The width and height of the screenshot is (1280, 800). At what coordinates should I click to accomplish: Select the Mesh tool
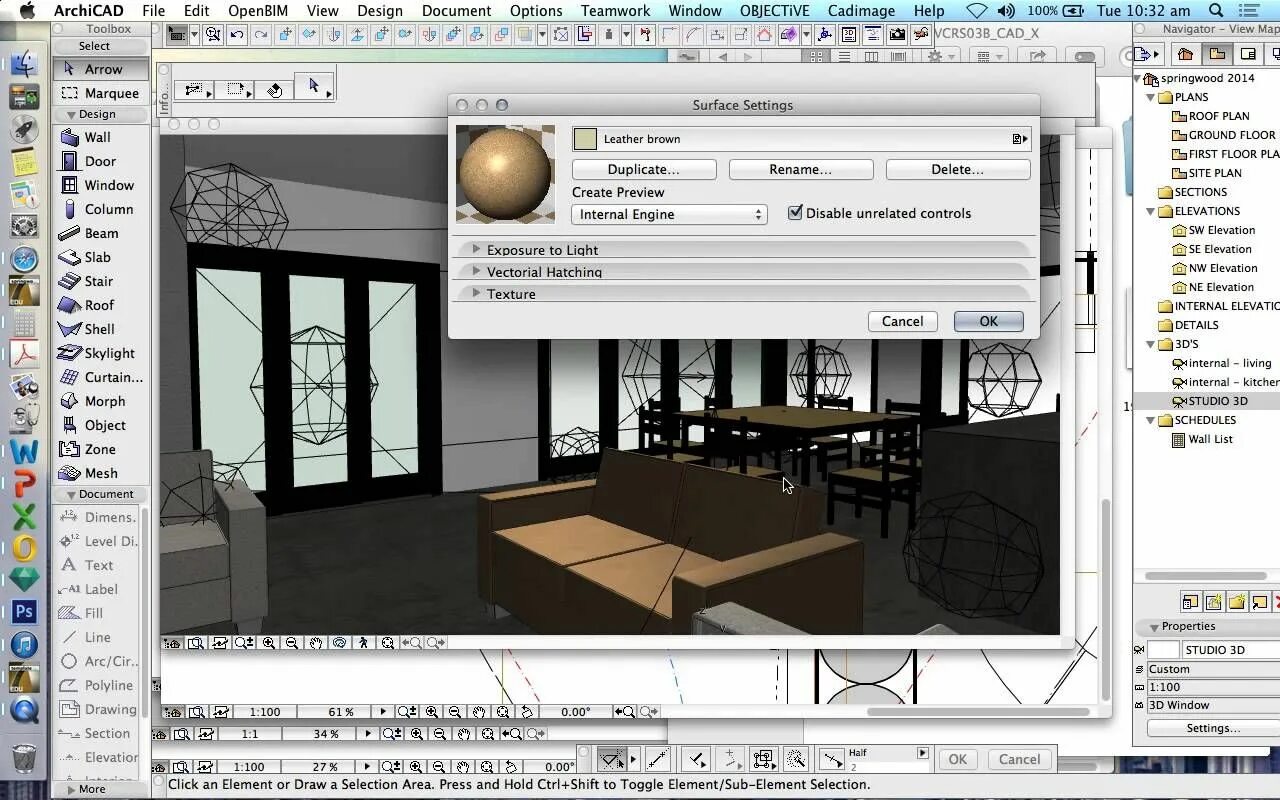(101, 473)
